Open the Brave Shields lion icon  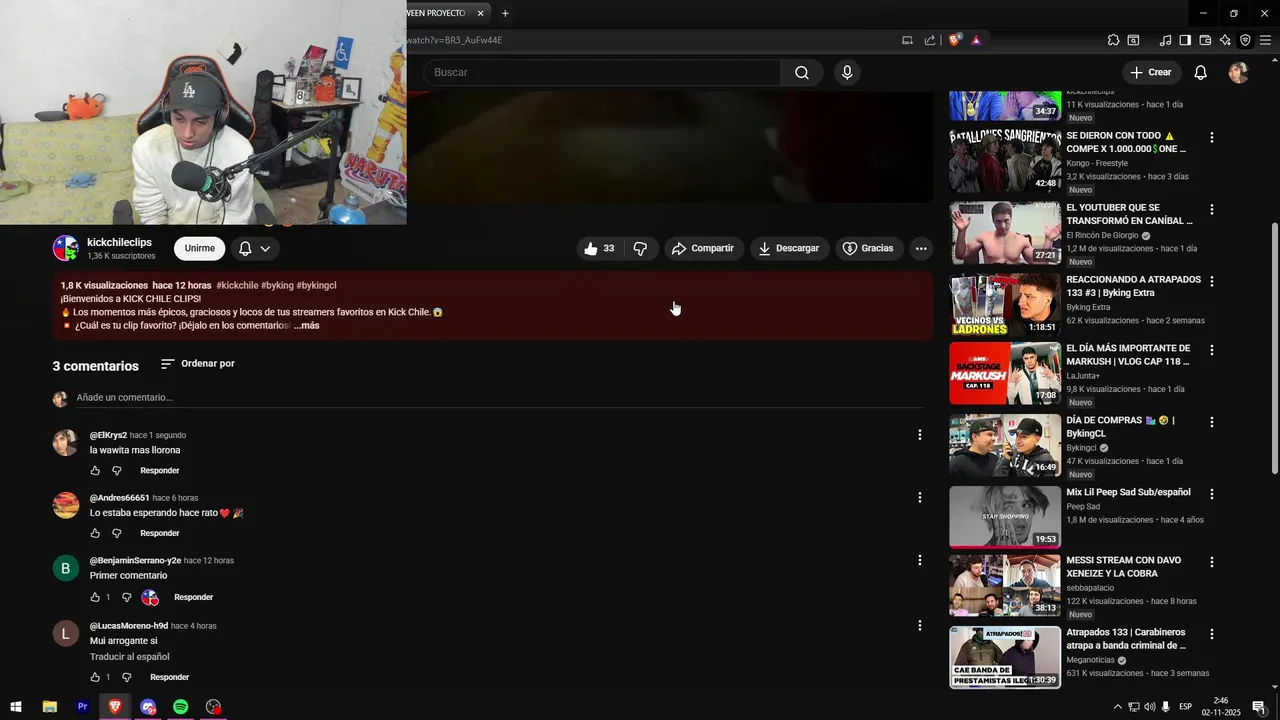pos(954,40)
